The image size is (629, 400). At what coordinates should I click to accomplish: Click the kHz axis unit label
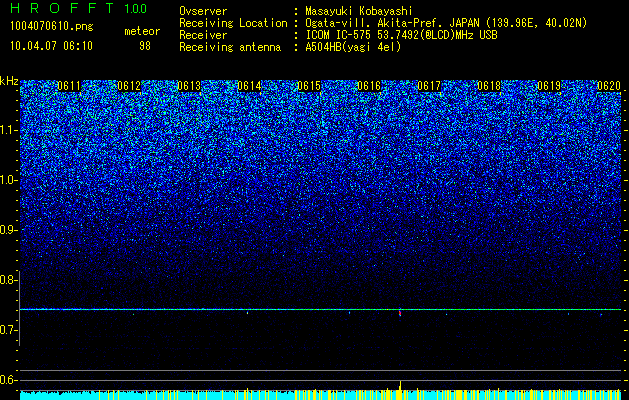9,81
